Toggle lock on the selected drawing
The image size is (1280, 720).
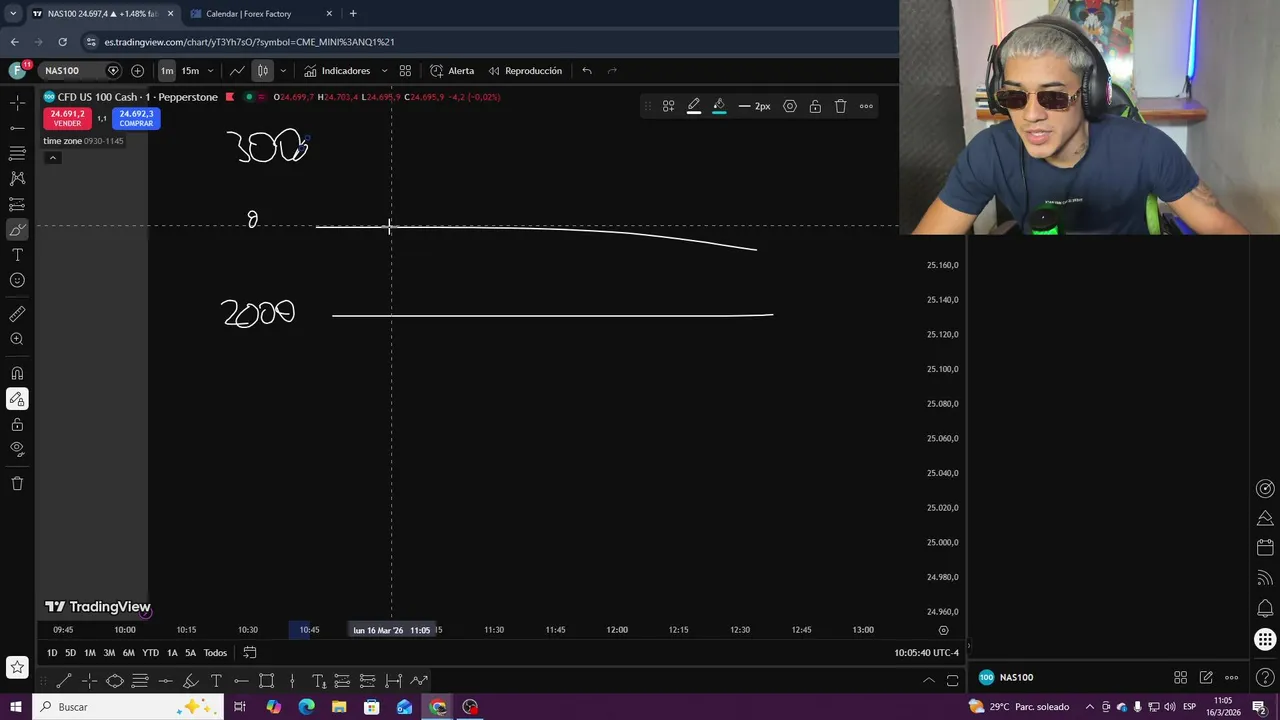tap(815, 106)
